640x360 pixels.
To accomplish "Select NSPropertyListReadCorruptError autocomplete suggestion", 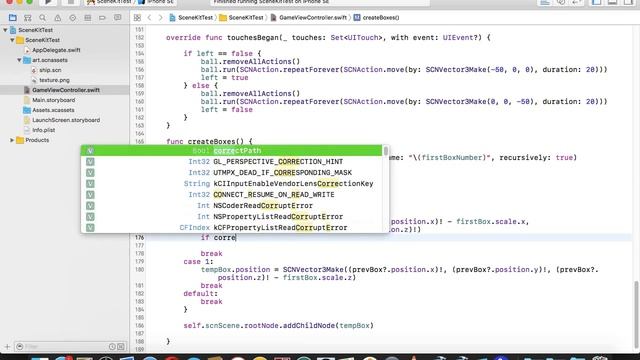I will (x=231, y=217).
